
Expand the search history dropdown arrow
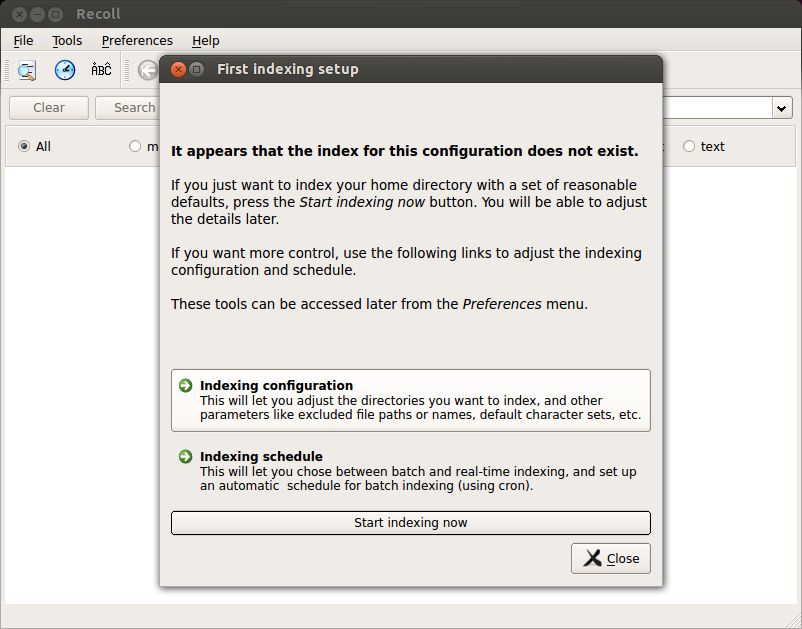tap(782, 108)
